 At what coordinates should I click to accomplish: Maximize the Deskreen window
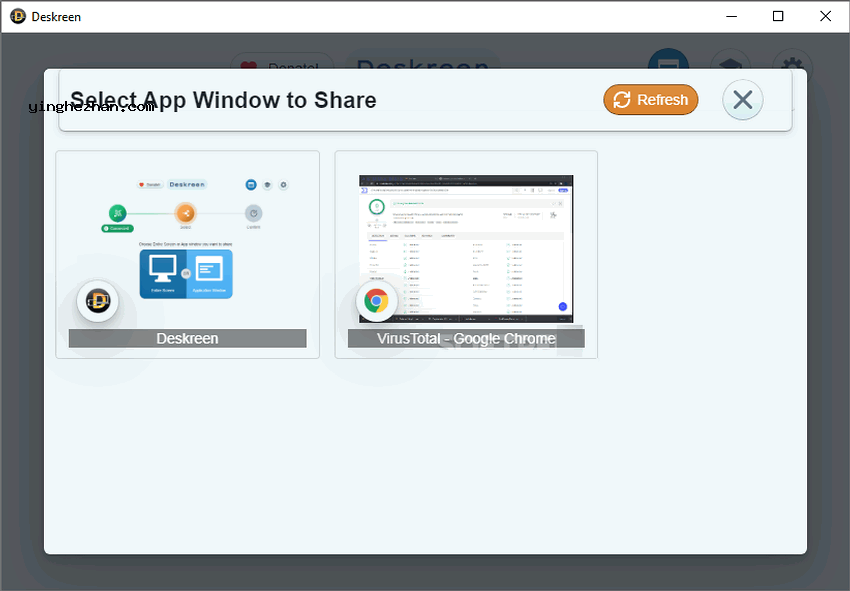click(x=778, y=16)
